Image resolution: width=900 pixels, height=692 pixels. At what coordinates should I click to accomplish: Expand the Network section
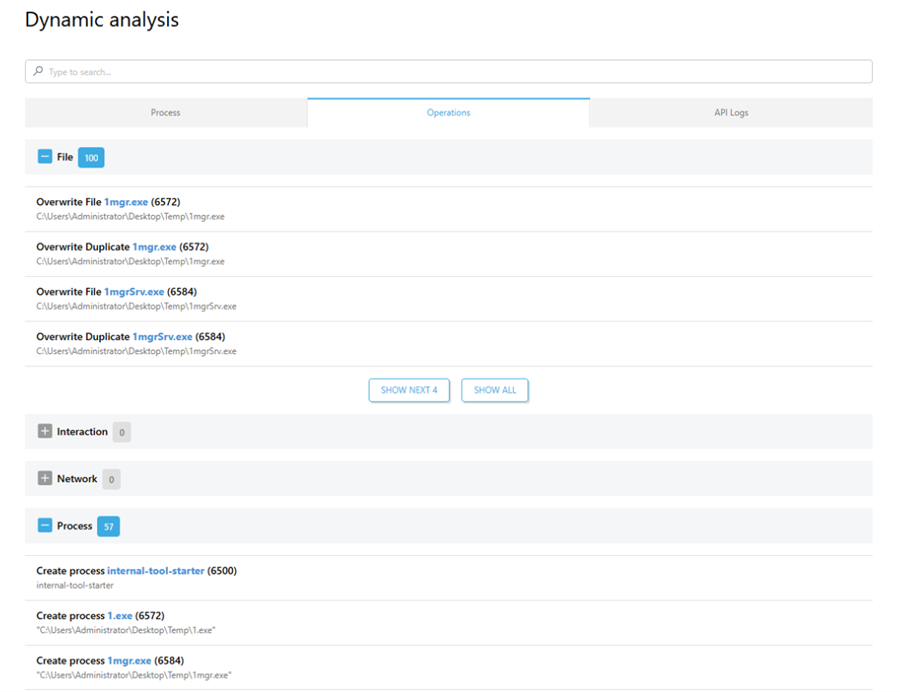pos(45,479)
